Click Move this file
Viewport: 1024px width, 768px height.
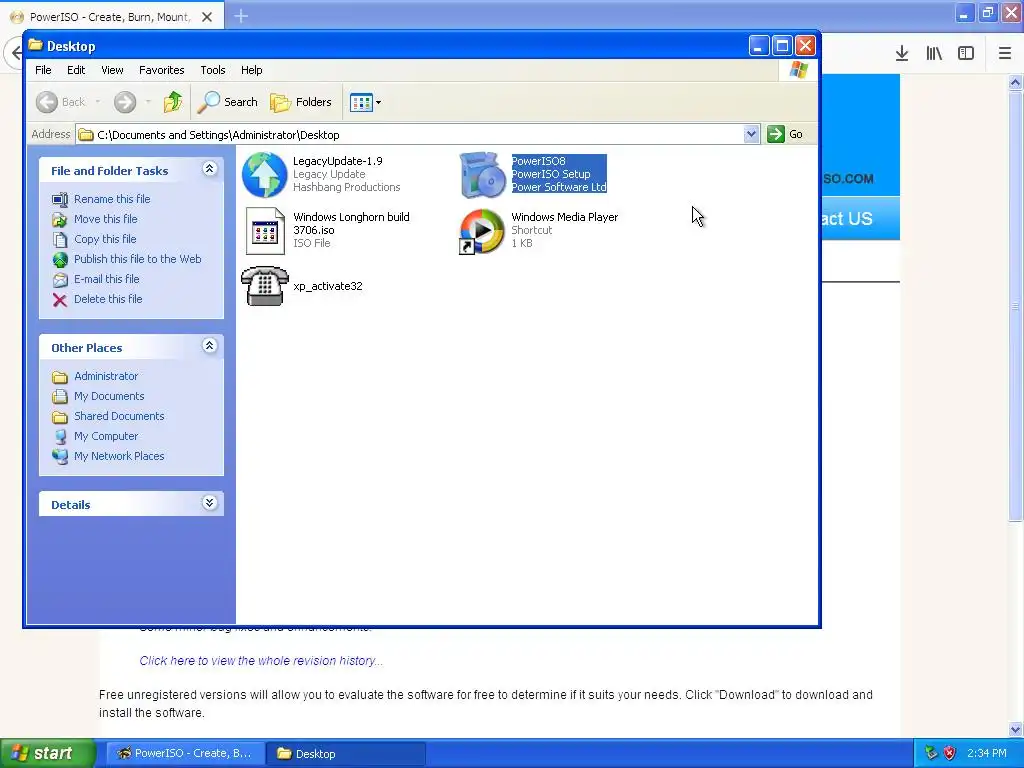105,219
